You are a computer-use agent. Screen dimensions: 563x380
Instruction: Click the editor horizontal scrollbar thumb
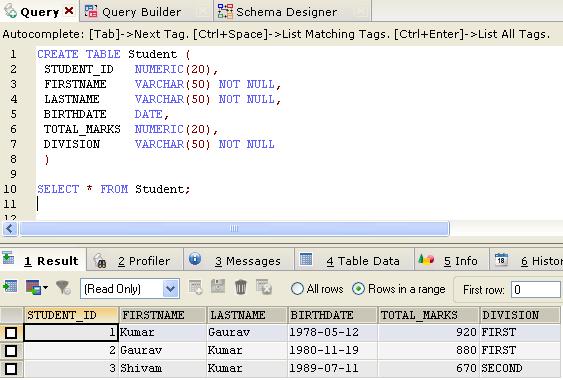[x=234, y=228]
